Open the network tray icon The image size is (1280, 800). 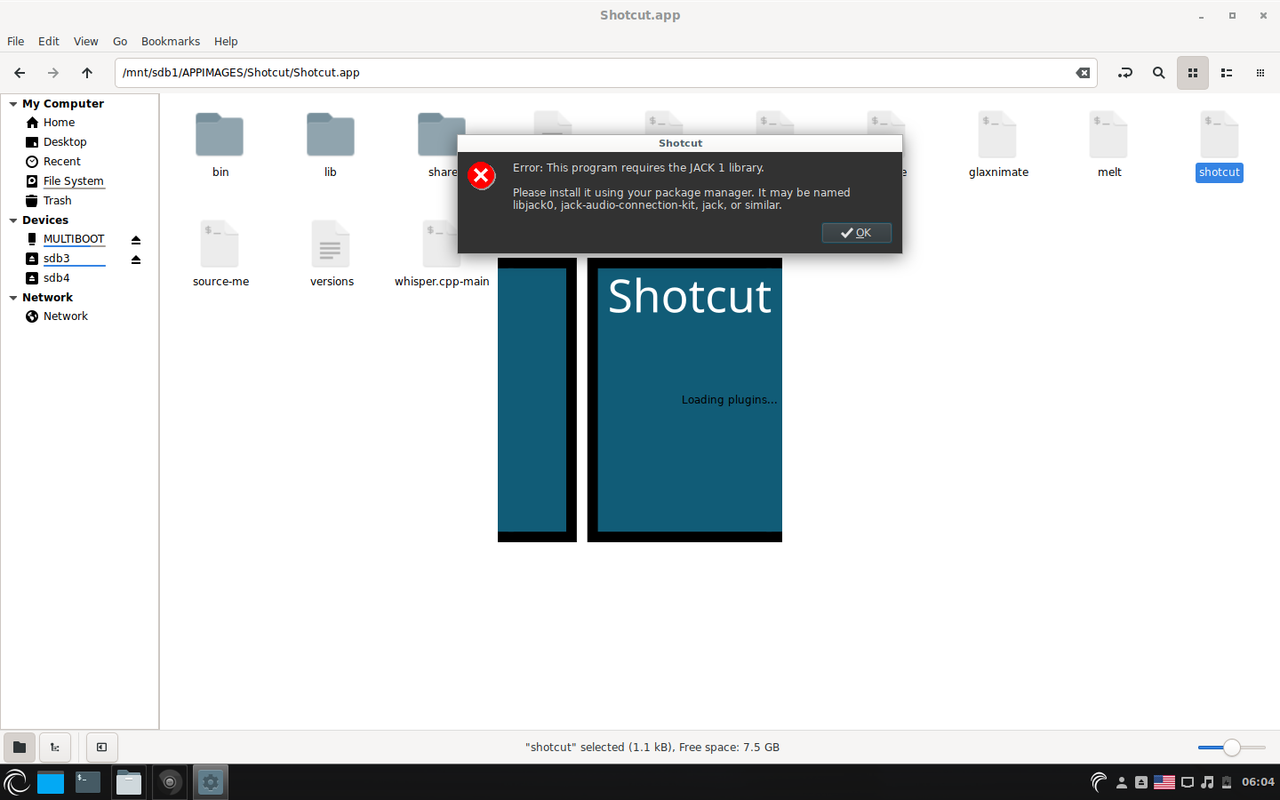tap(1188, 782)
